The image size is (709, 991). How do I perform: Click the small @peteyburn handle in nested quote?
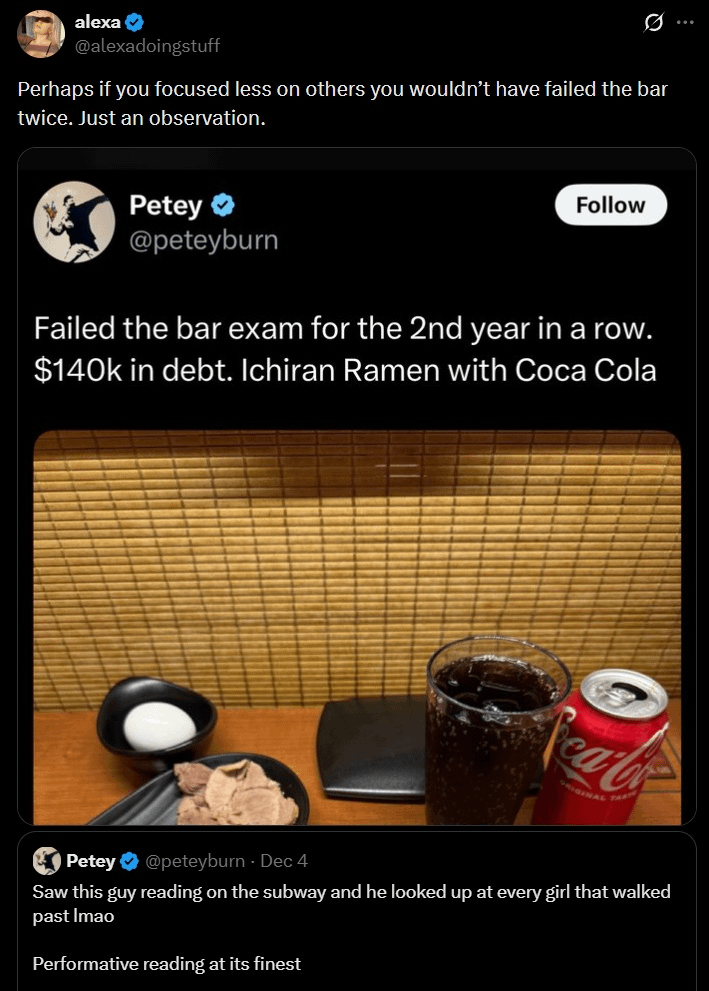tap(195, 861)
